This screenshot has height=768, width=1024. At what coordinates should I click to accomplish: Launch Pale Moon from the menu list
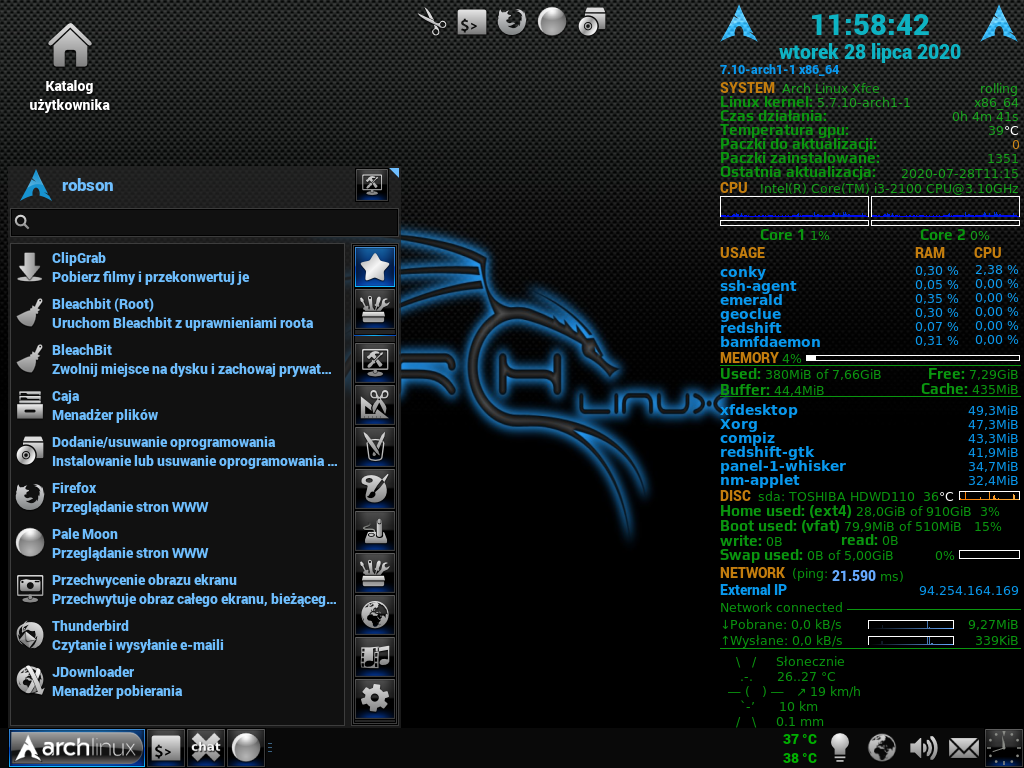177,543
